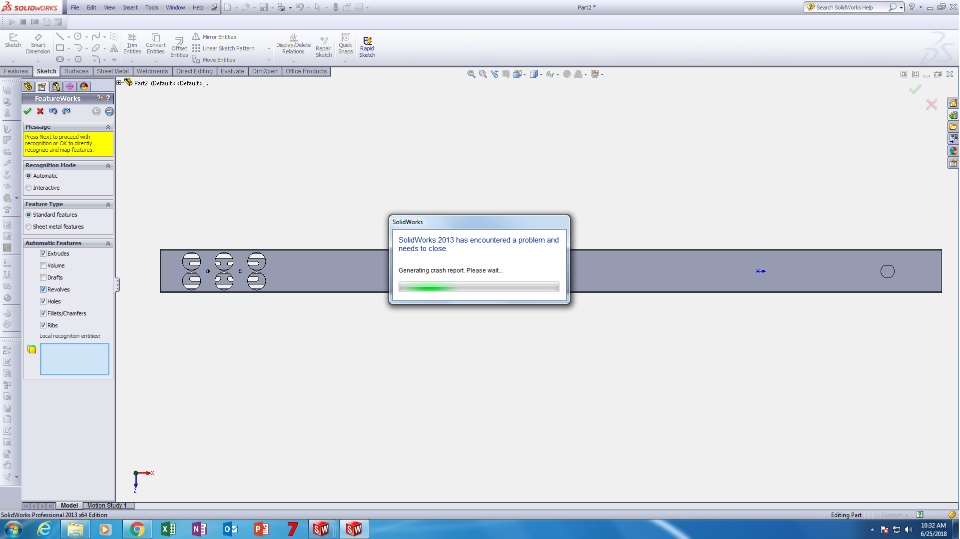Viewport: 960px width, 539px height.
Task: Click the faded red cancel X in graphics corner
Action: pyautogui.click(x=931, y=105)
